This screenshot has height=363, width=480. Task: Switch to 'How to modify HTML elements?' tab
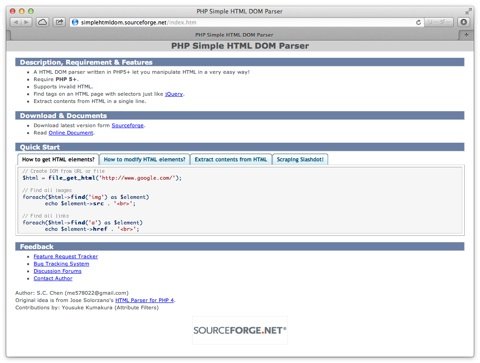click(144, 159)
